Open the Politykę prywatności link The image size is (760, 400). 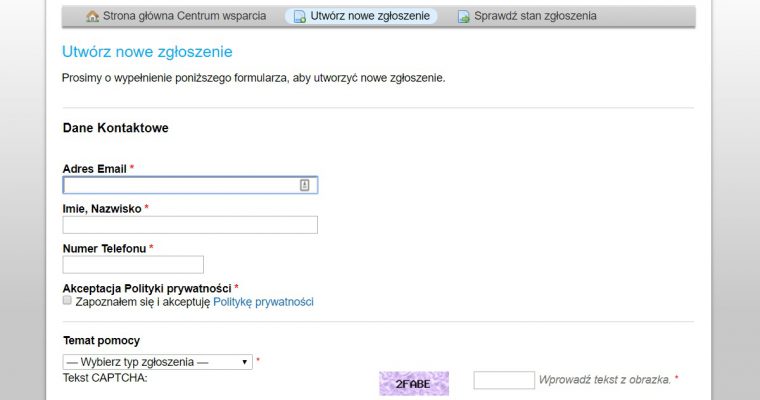click(x=263, y=302)
